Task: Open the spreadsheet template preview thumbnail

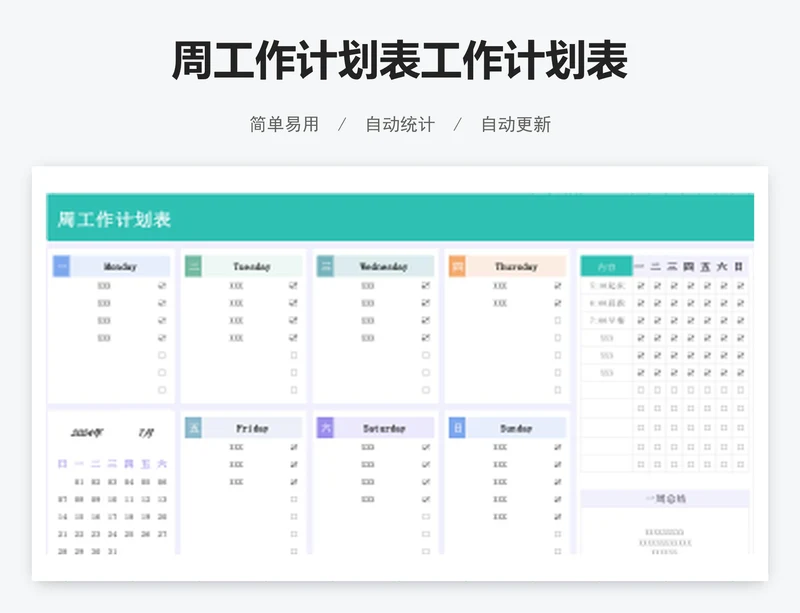Action: [400, 374]
